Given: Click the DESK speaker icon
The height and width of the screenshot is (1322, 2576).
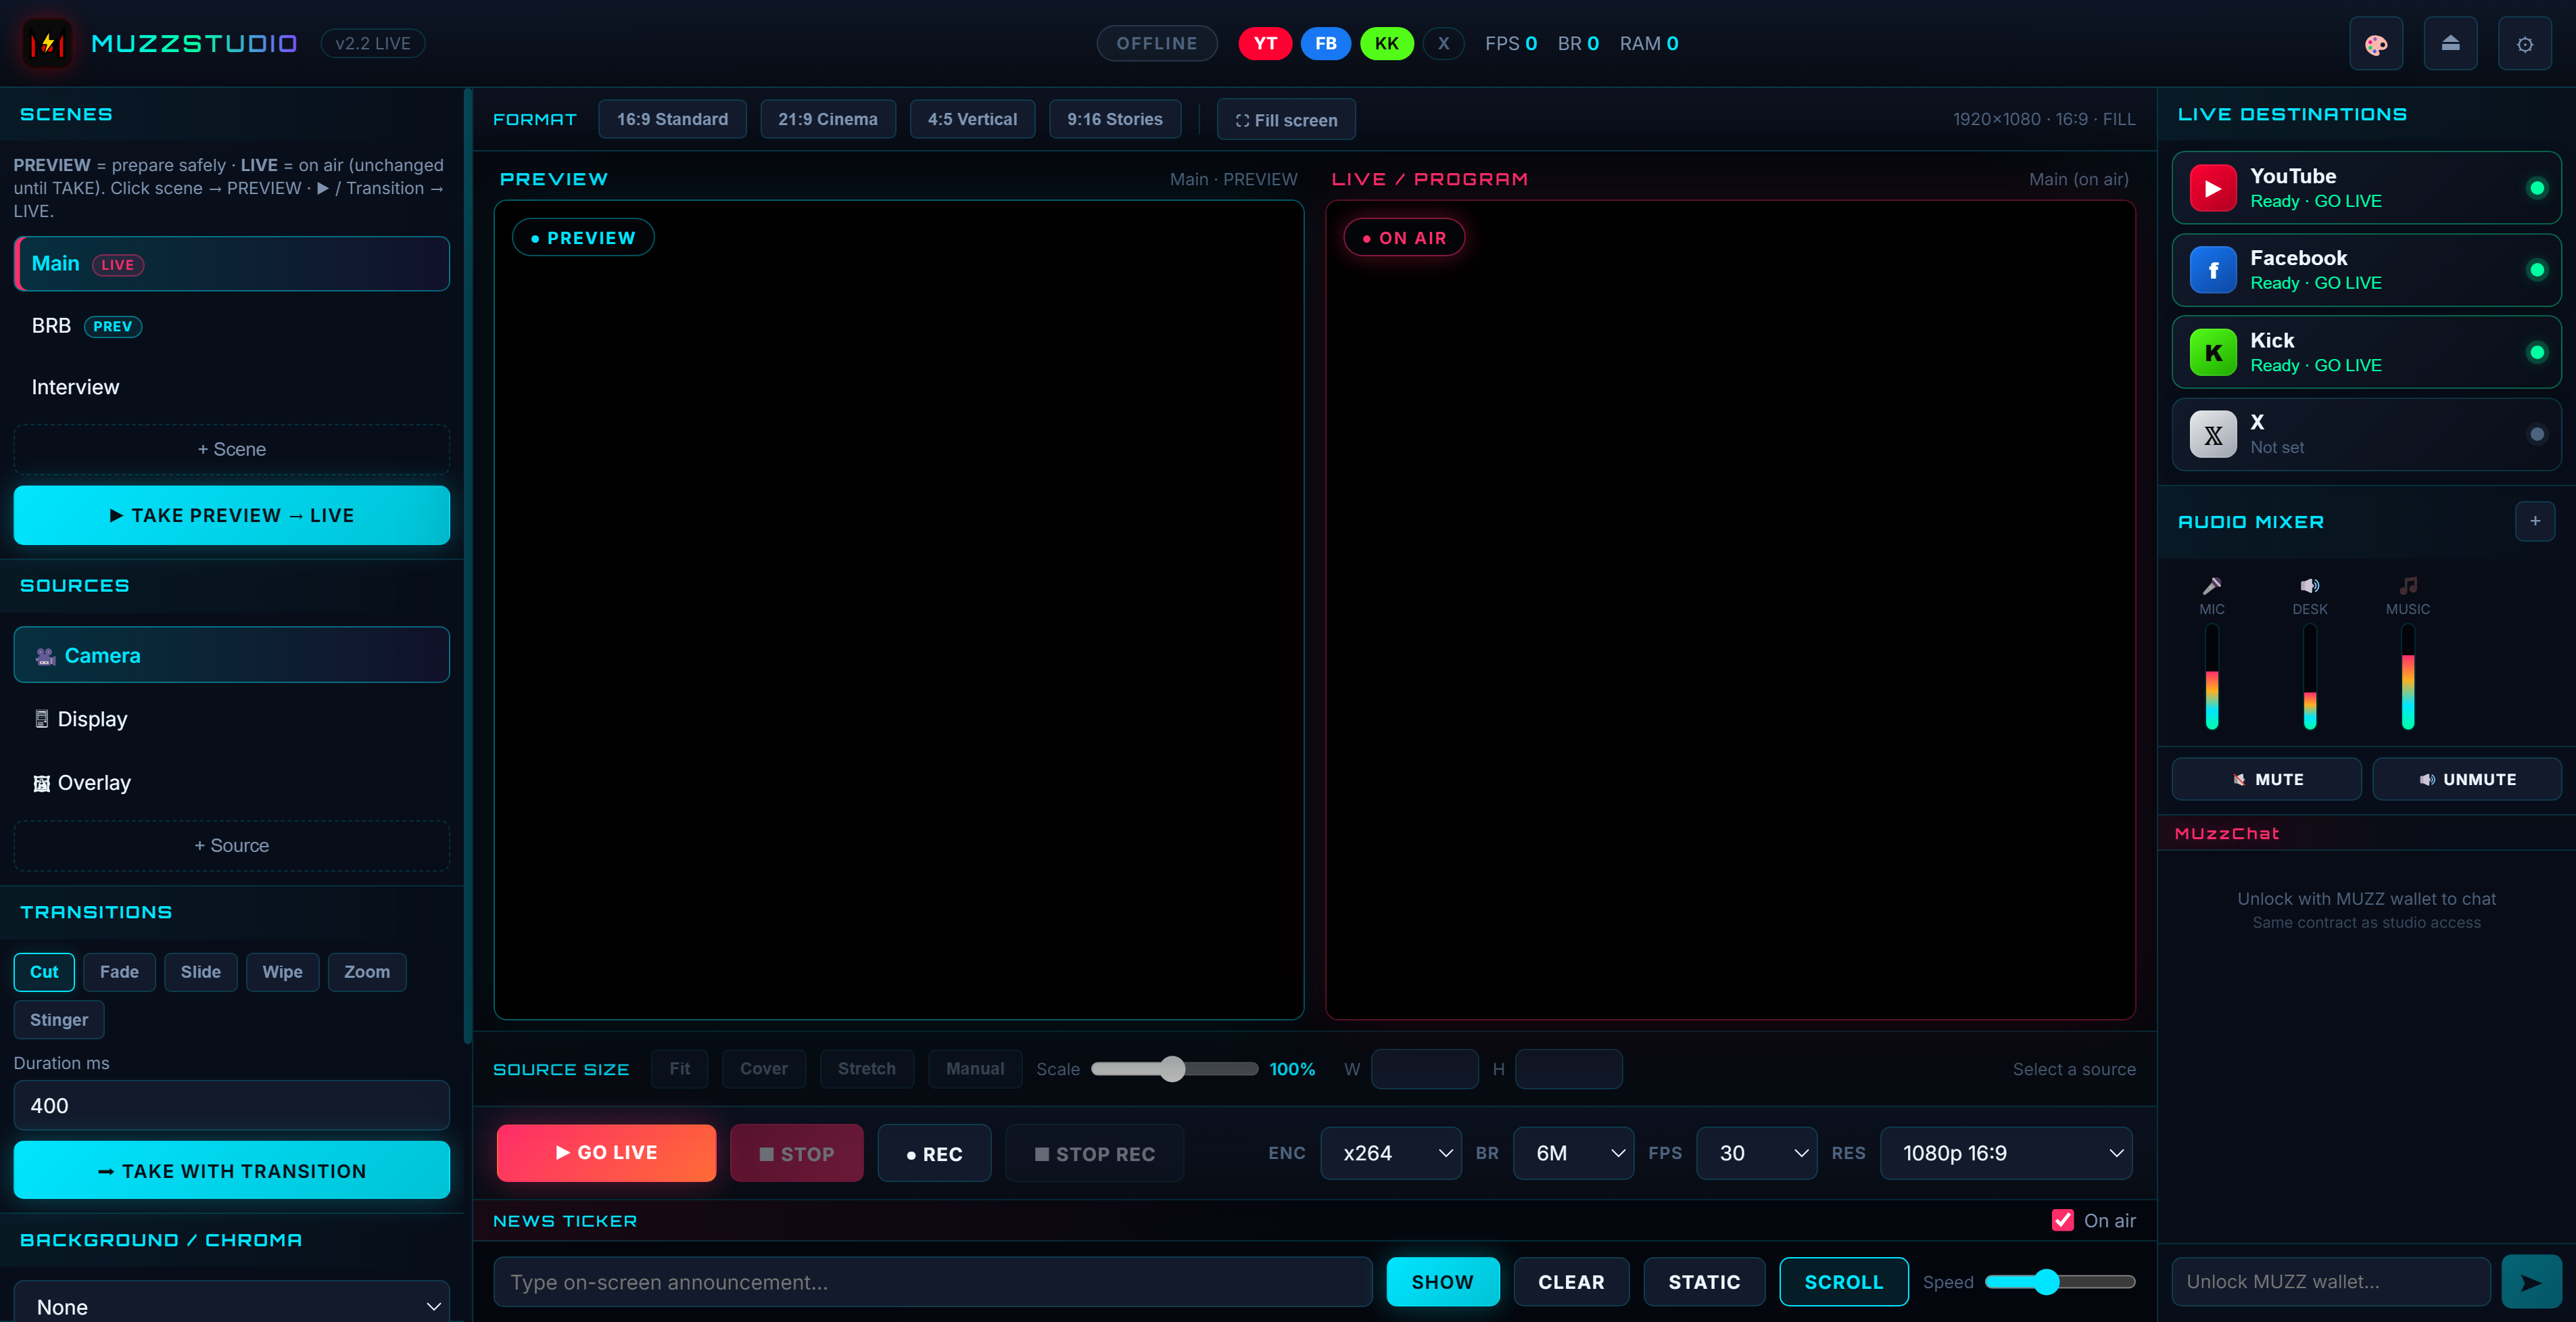Looking at the screenshot, I should (2310, 586).
